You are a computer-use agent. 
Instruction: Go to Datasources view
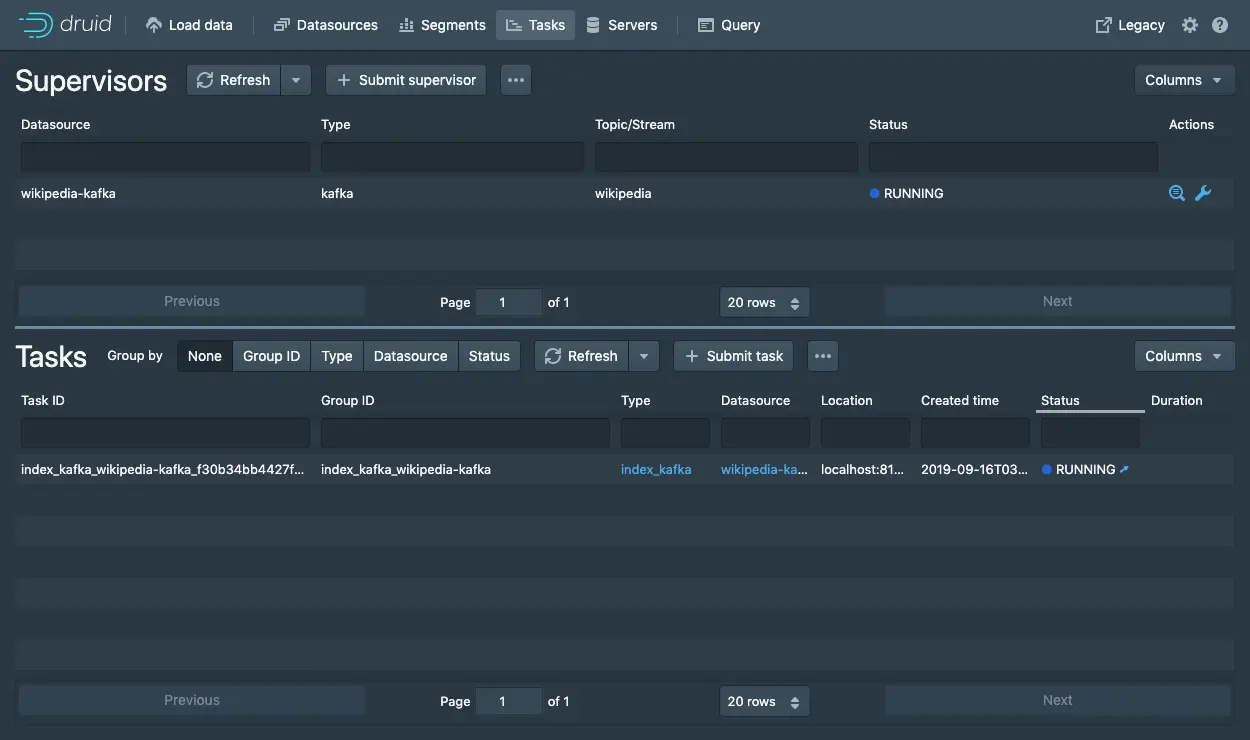point(326,25)
